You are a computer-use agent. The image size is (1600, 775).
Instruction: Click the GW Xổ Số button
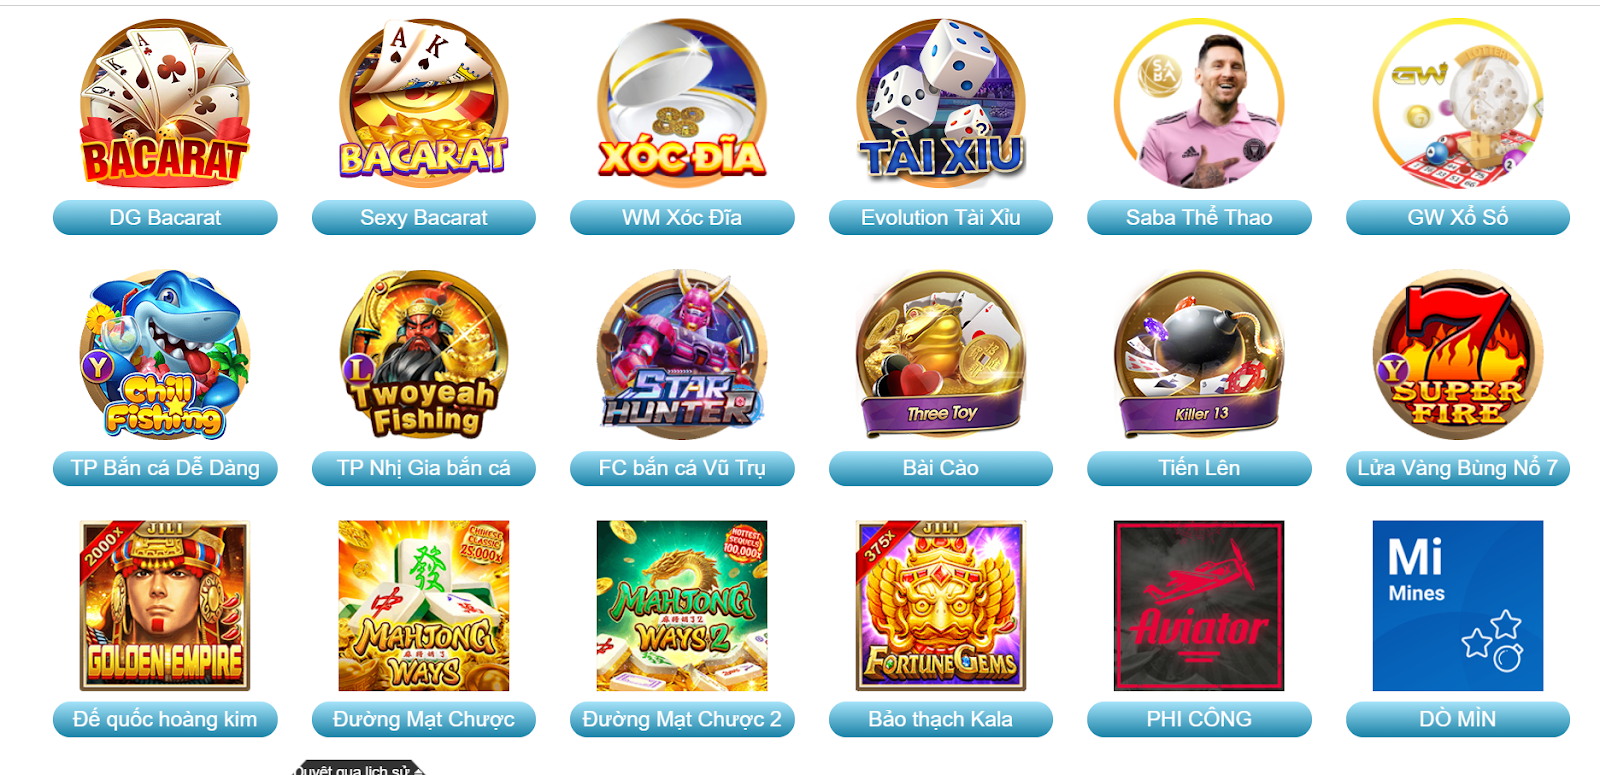click(x=1458, y=218)
